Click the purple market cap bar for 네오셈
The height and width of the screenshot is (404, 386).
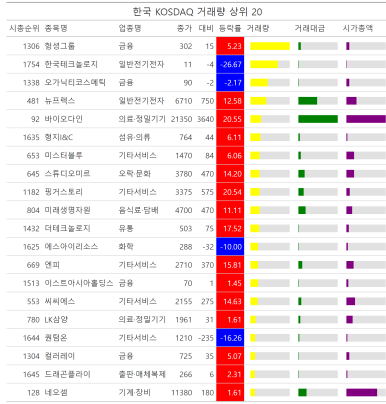point(362,392)
